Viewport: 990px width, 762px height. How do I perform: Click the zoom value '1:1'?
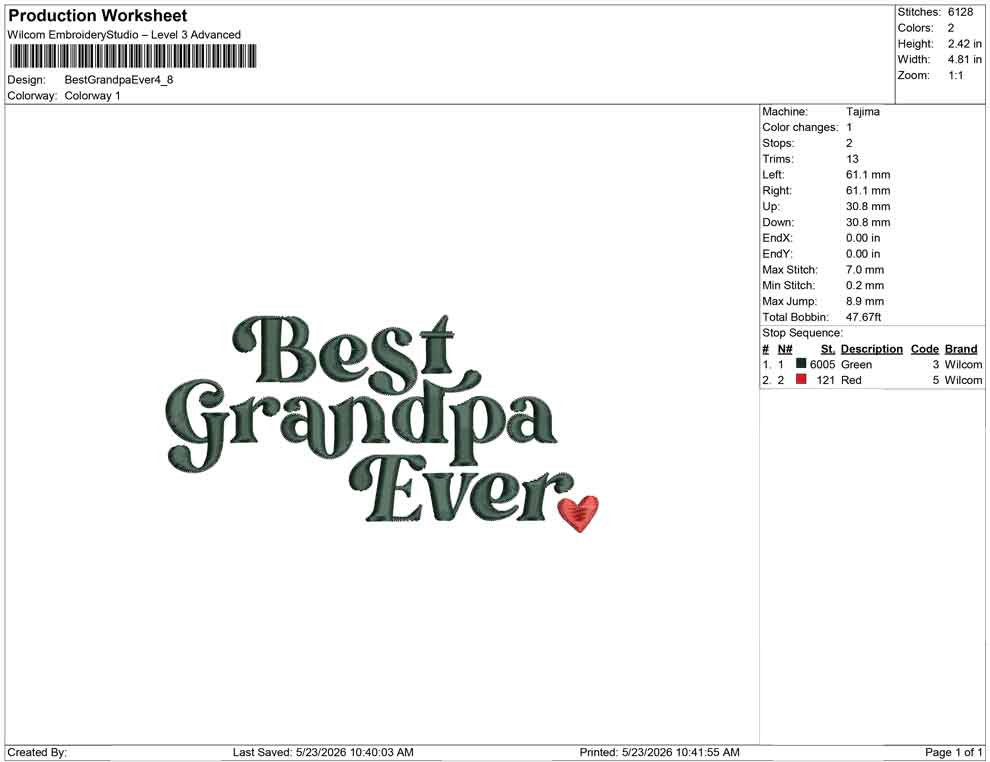956,75
